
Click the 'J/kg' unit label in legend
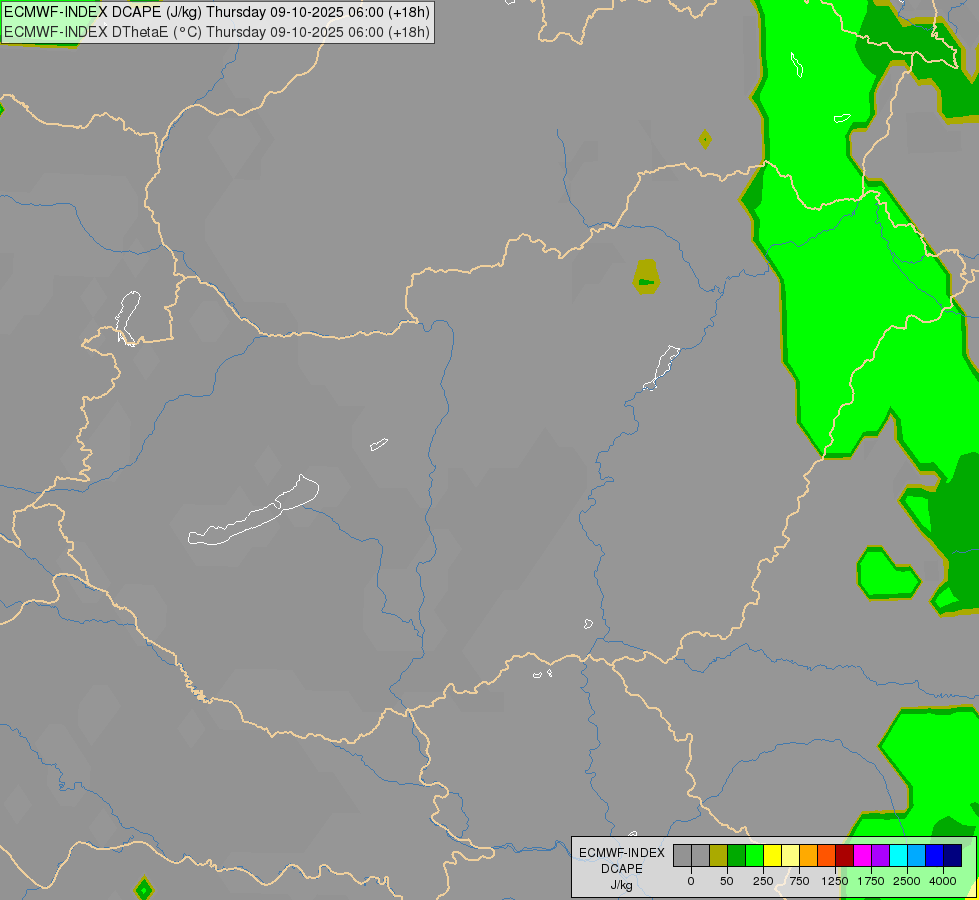(x=622, y=885)
